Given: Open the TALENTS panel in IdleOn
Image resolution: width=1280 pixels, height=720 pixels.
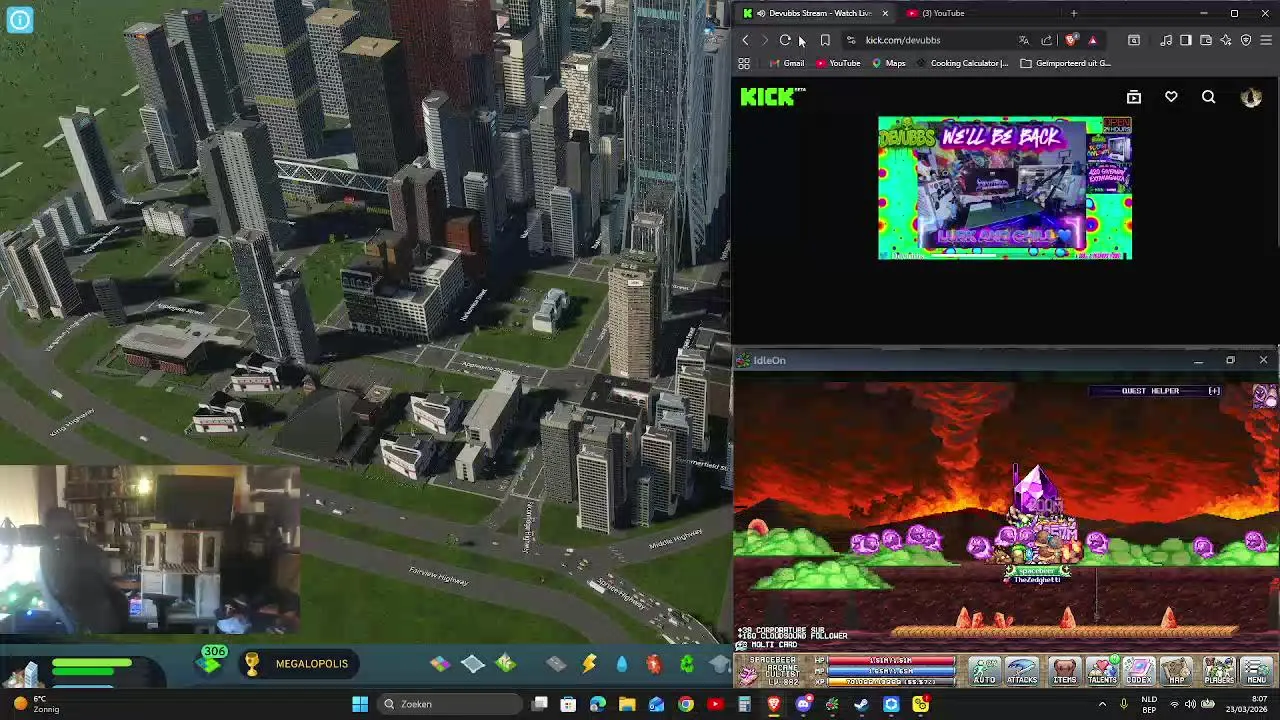Looking at the screenshot, I should coord(1102,671).
